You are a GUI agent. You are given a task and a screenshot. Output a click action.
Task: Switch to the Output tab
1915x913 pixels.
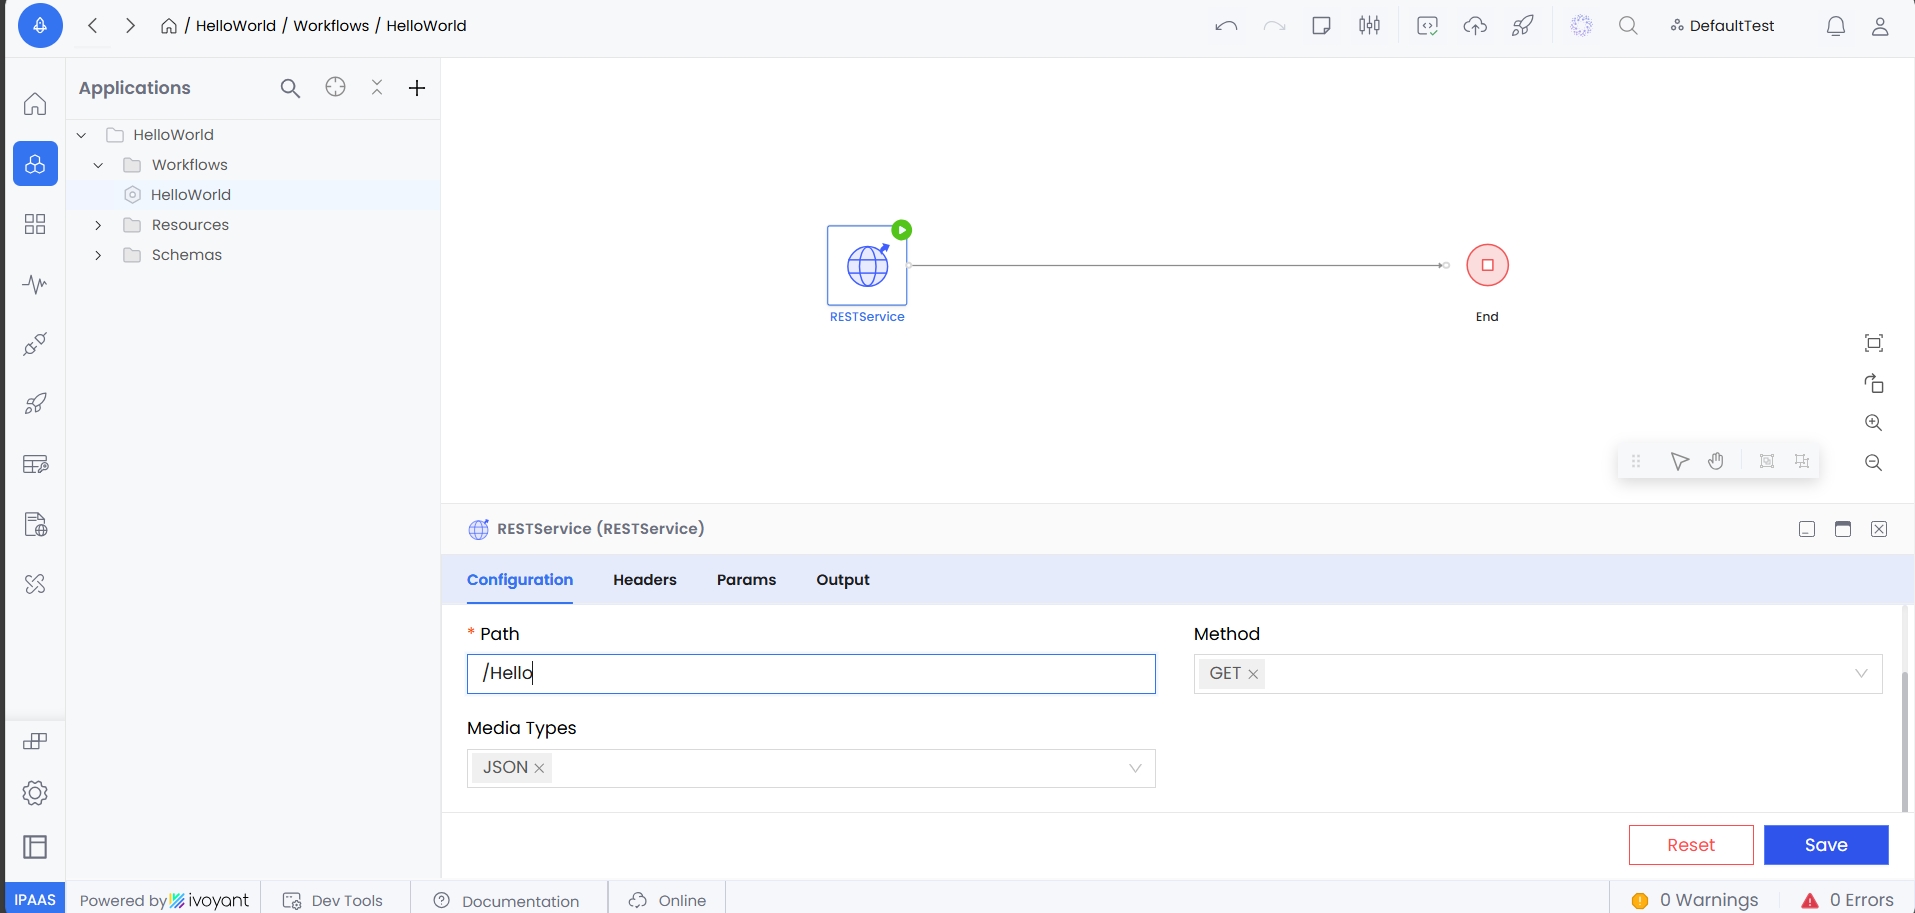(842, 580)
